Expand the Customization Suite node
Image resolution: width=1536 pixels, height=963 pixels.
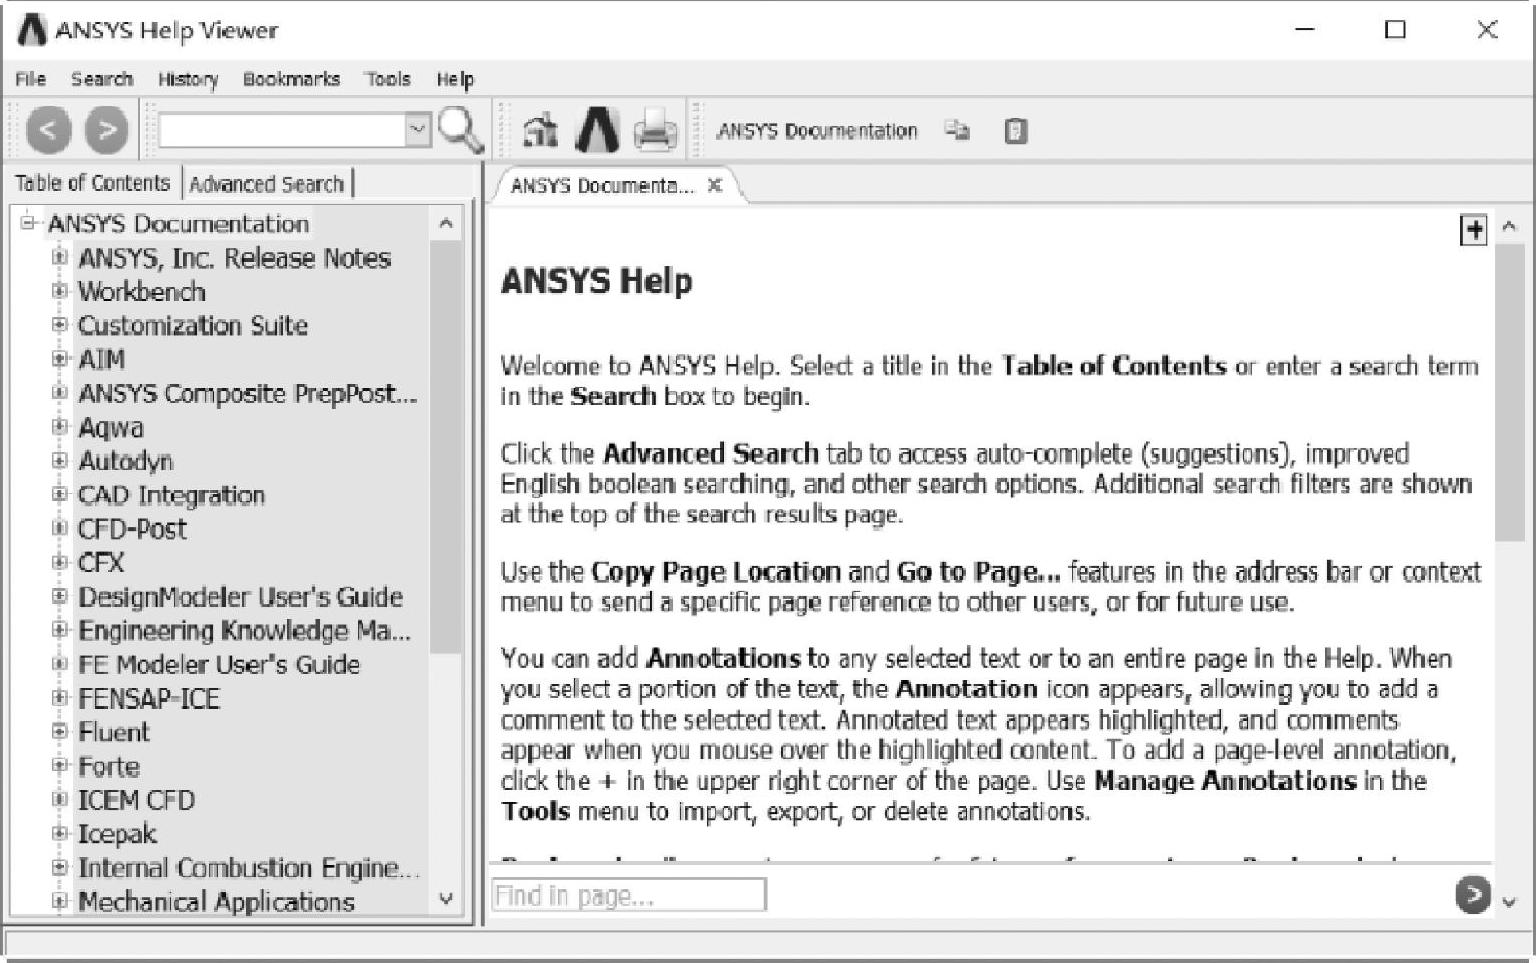tap(59, 325)
